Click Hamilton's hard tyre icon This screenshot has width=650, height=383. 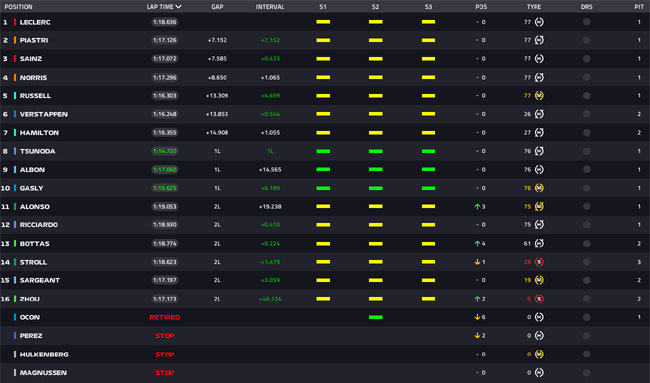click(x=539, y=133)
